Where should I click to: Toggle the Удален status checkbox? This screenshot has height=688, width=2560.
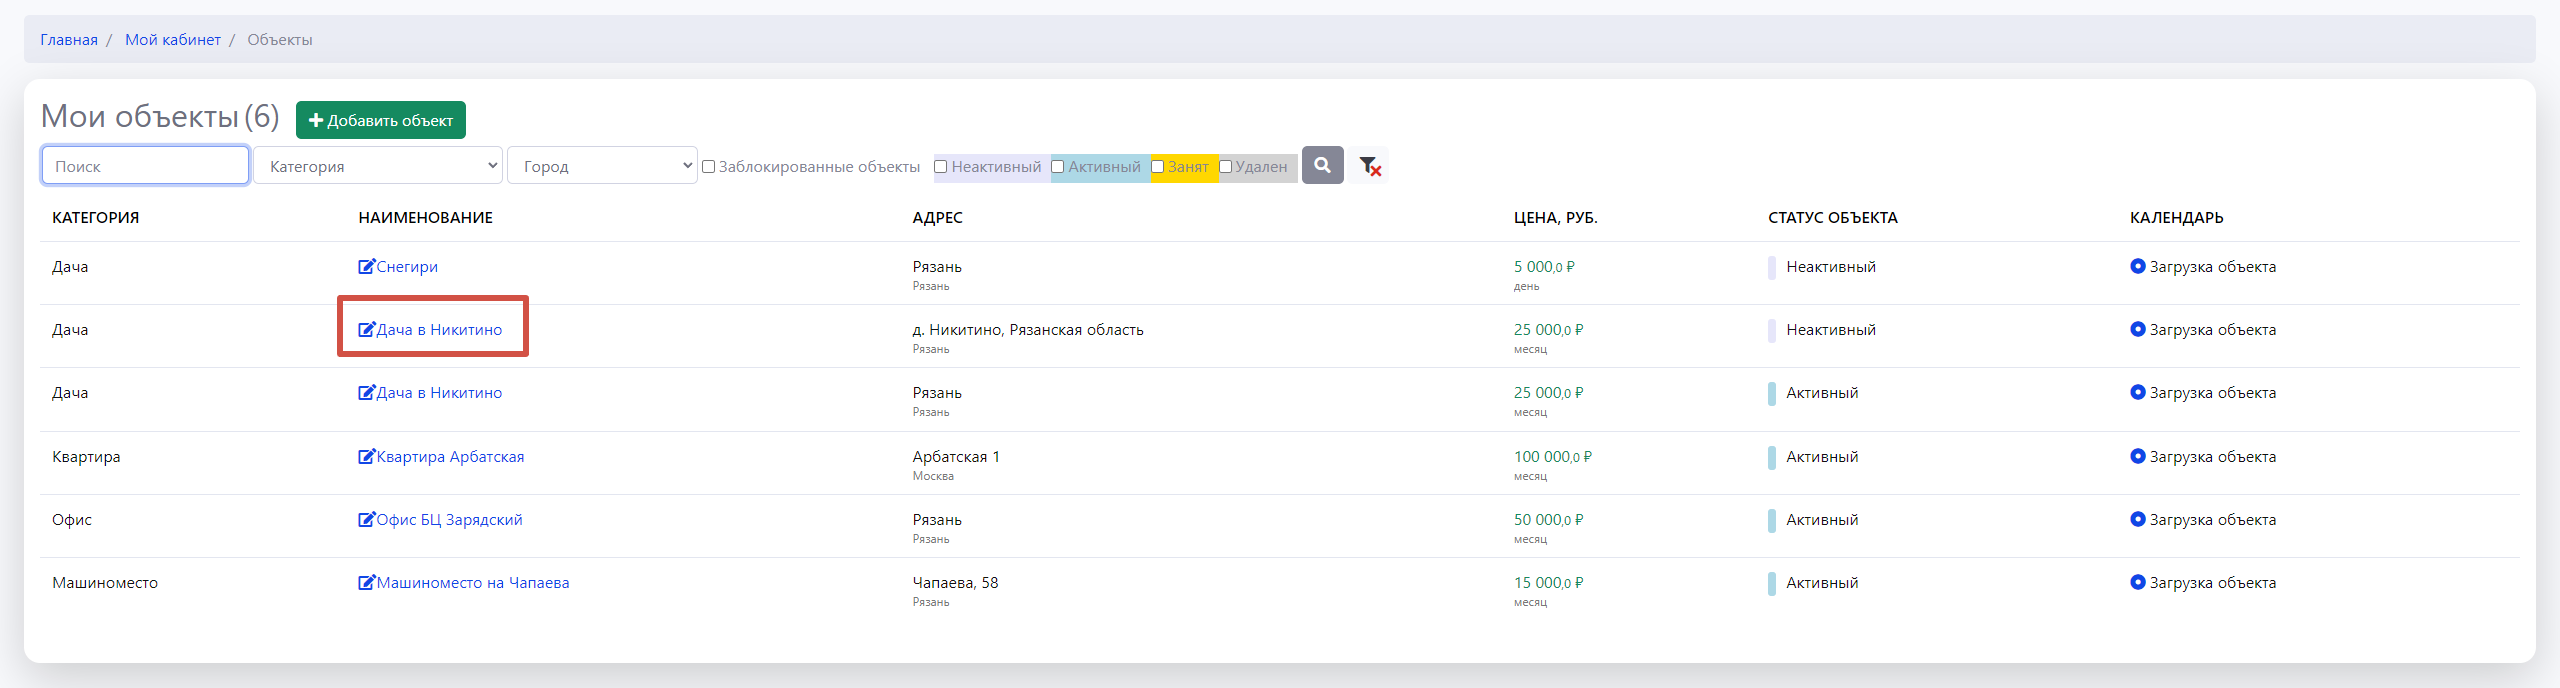[1225, 167]
